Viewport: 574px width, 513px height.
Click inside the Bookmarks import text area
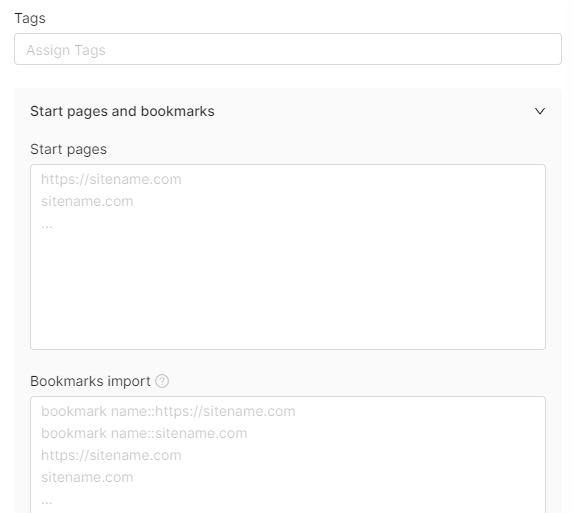[288, 455]
